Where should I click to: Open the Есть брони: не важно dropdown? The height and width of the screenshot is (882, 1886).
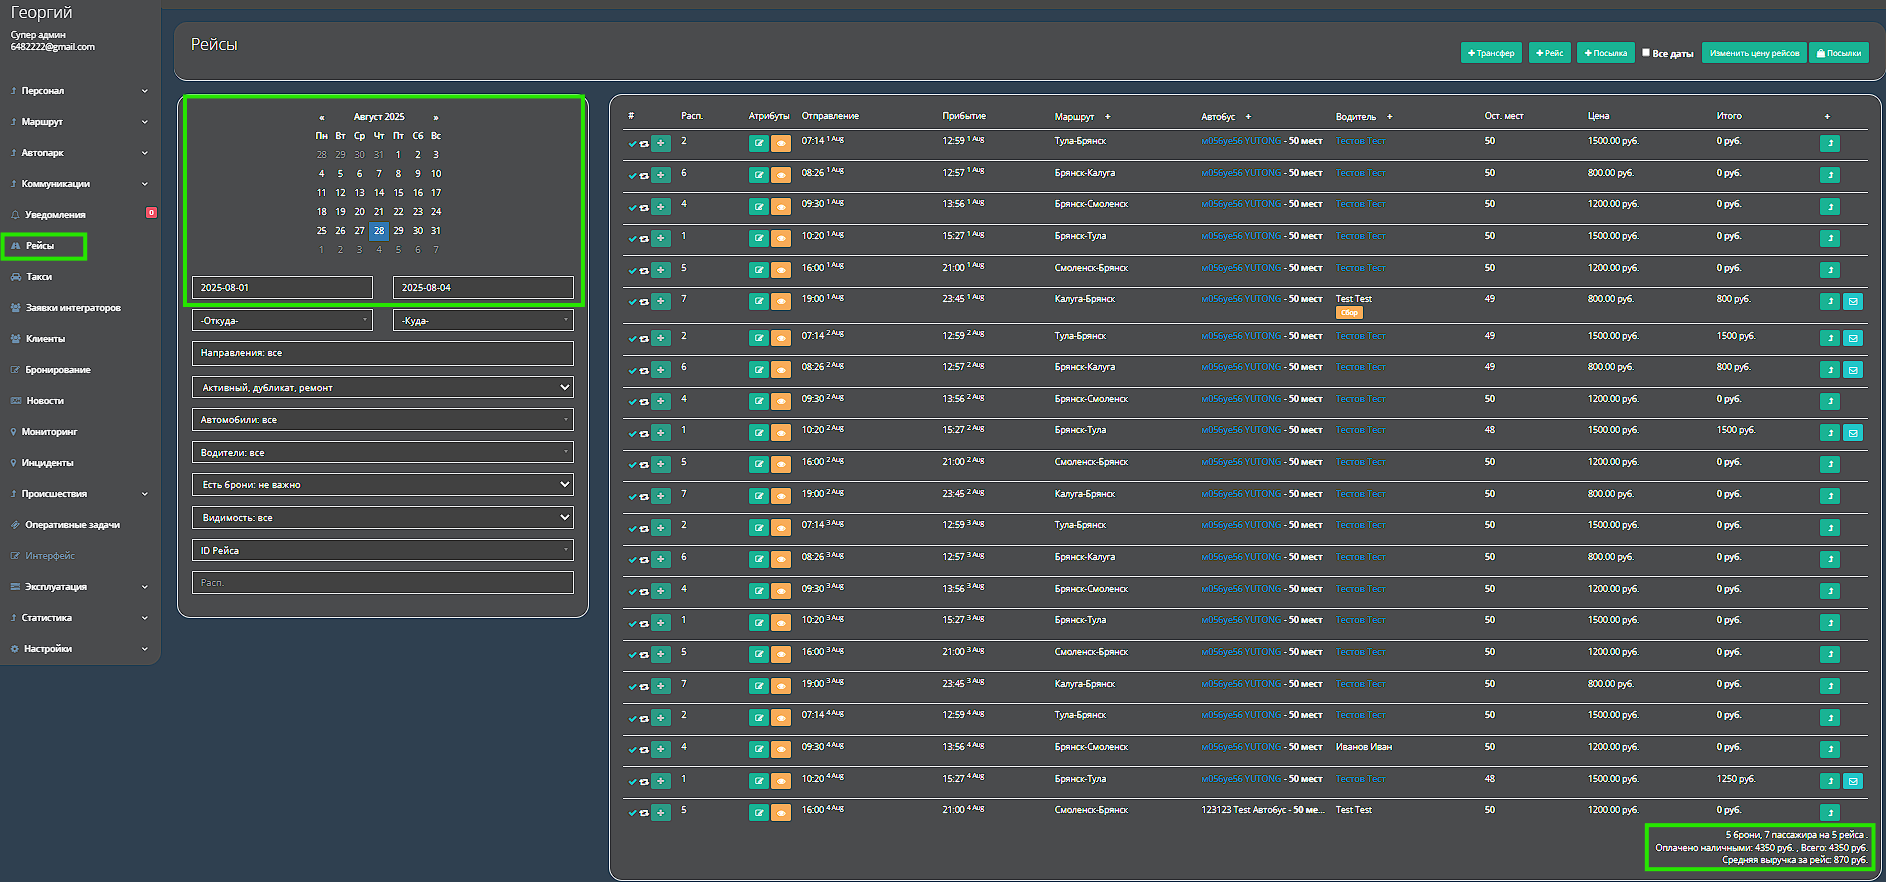(382, 485)
